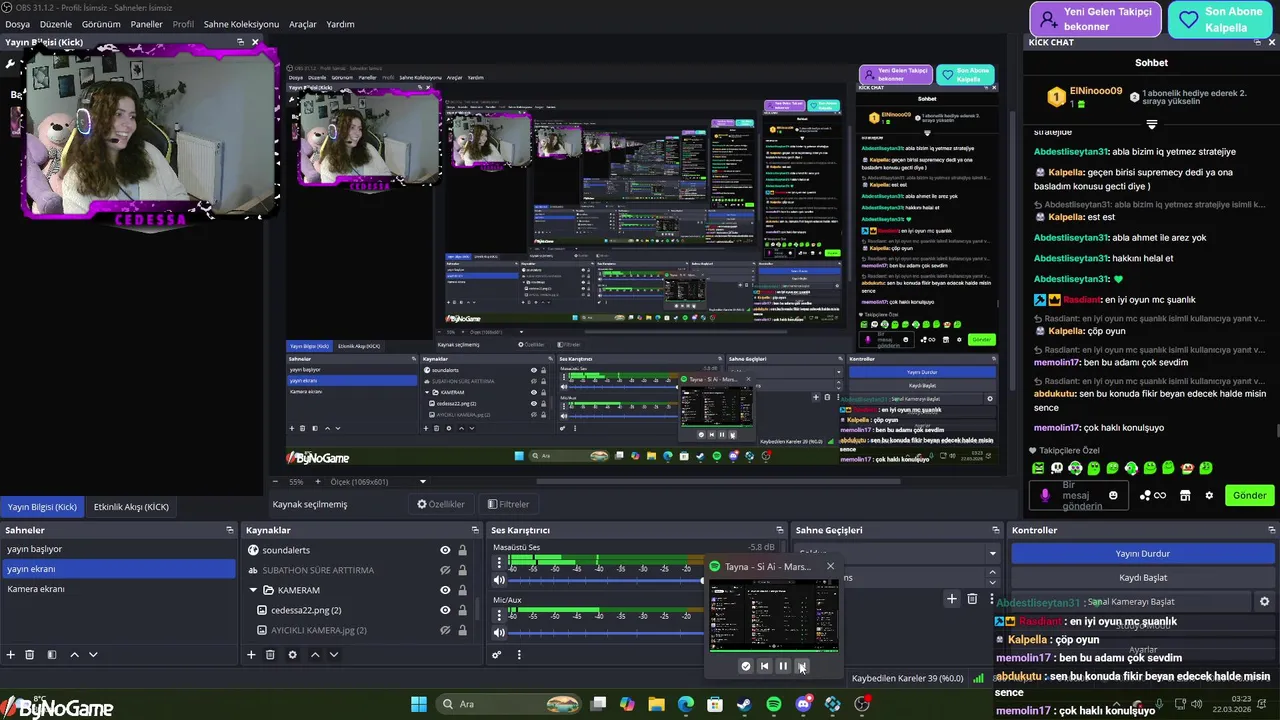Skip to previous track in Spotify popup

click(x=764, y=666)
